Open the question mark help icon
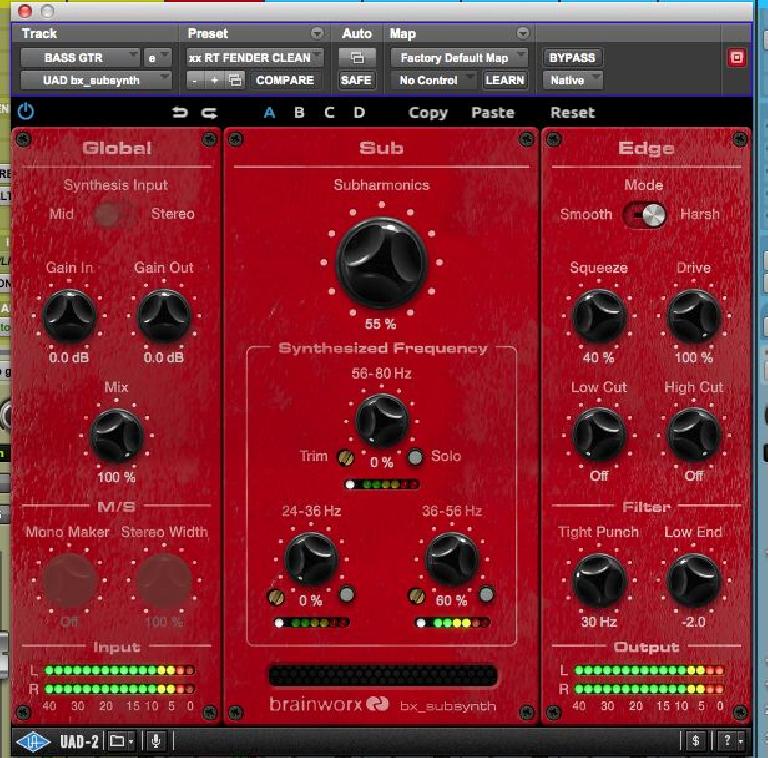The width and height of the screenshot is (768, 758). (728, 741)
